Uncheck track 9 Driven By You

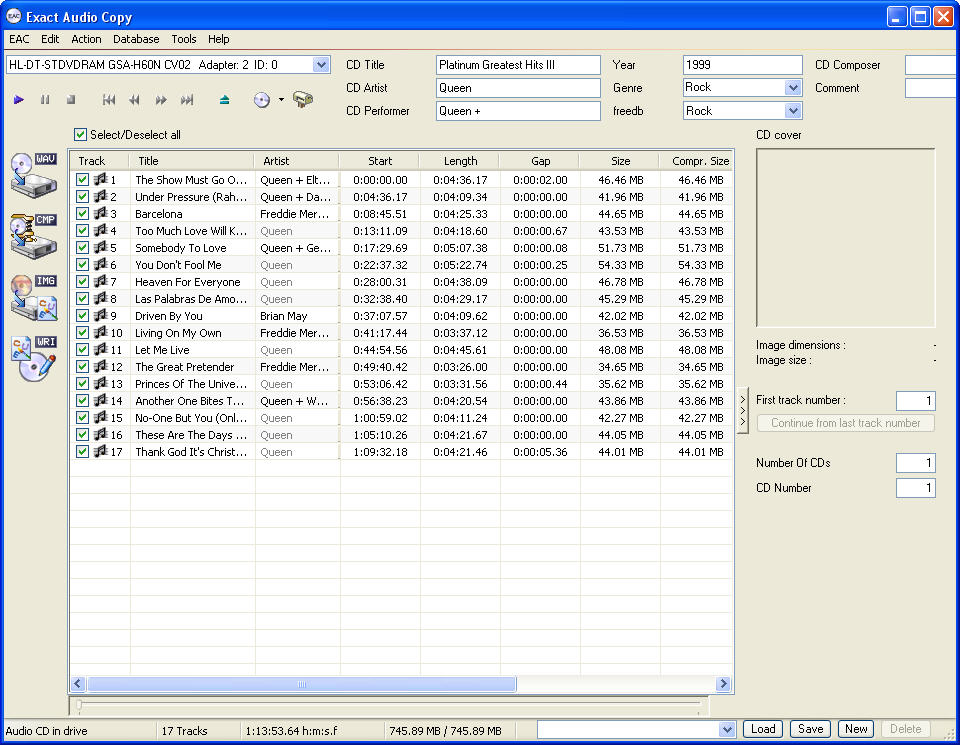pos(83,316)
